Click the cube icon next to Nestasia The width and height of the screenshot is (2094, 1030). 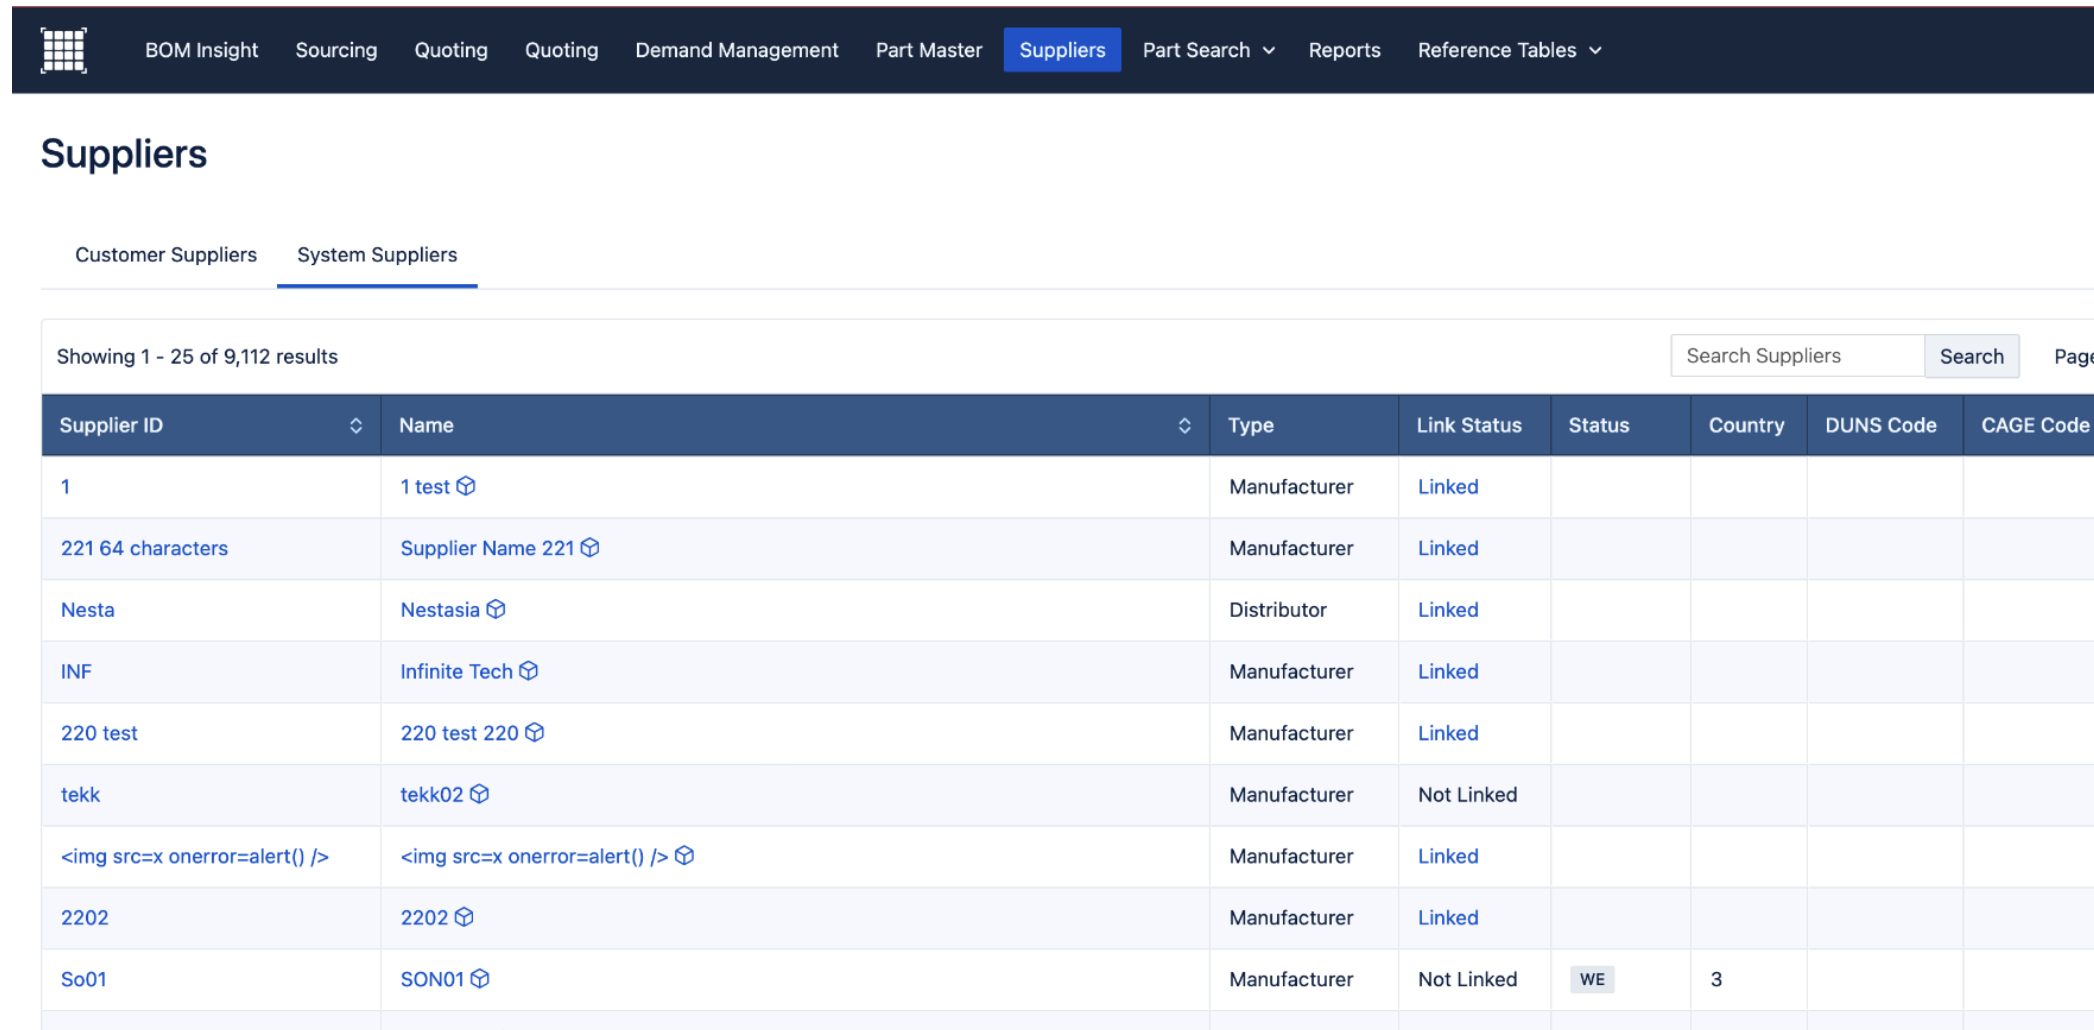tap(496, 609)
